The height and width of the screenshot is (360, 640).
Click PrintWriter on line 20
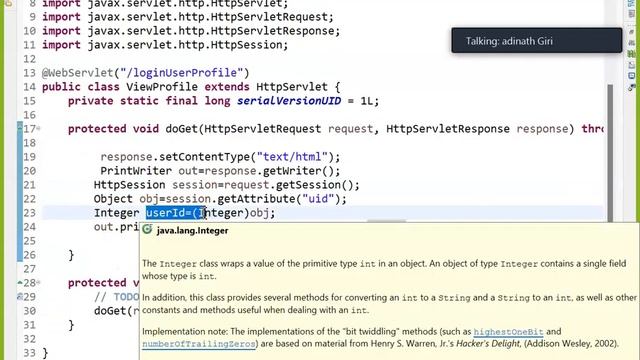[x=136, y=171]
